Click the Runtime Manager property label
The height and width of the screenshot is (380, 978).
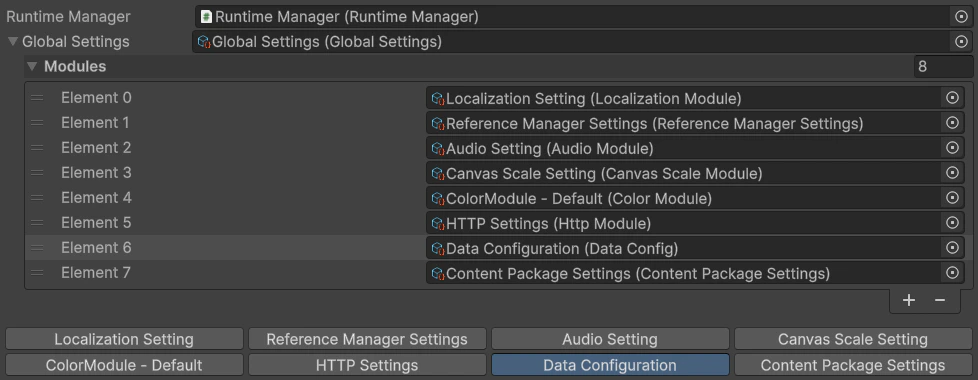coord(69,17)
